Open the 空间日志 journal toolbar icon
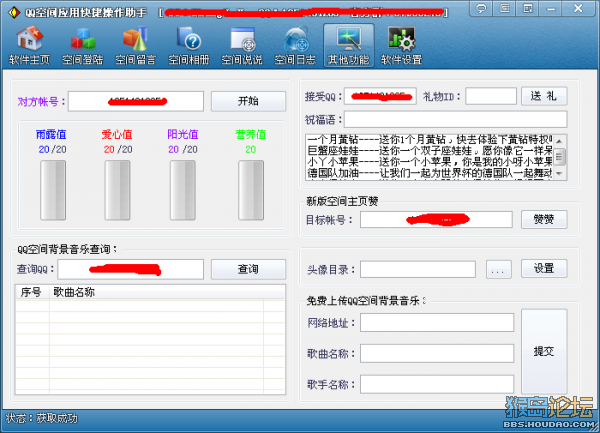Viewport: 600px width, 433px height. click(295, 46)
